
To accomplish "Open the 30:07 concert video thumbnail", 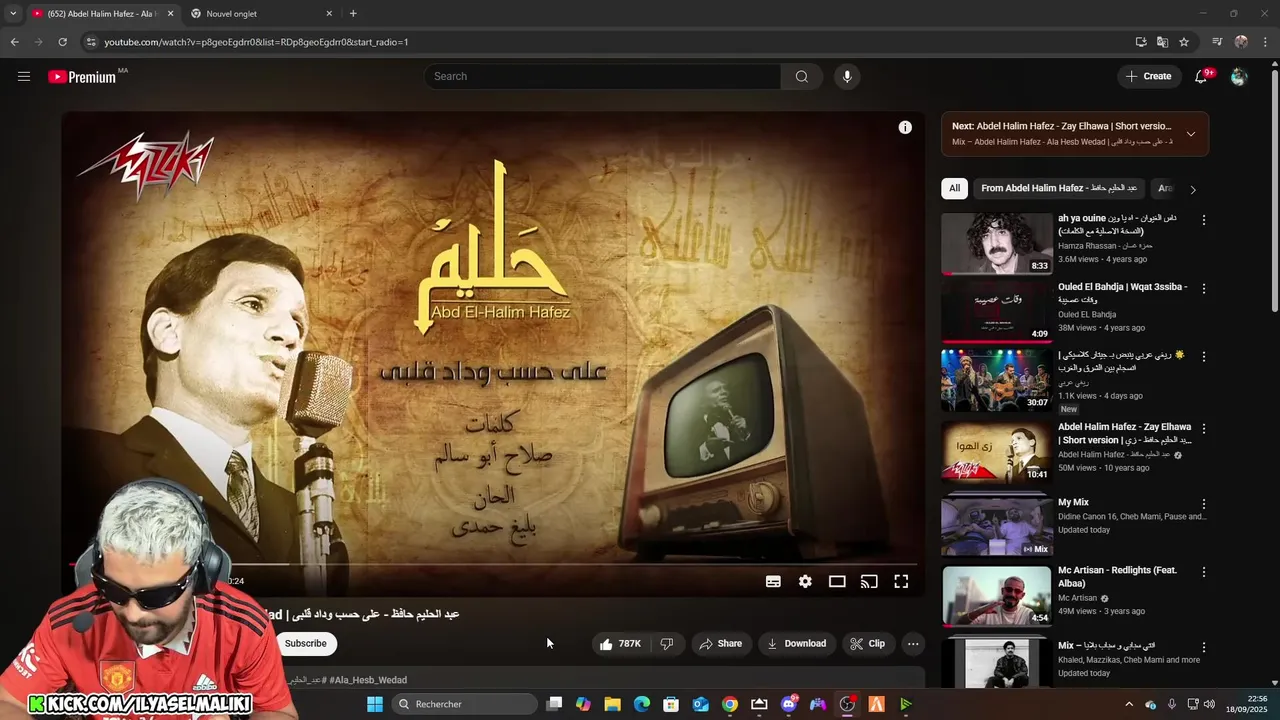I will click(996, 379).
